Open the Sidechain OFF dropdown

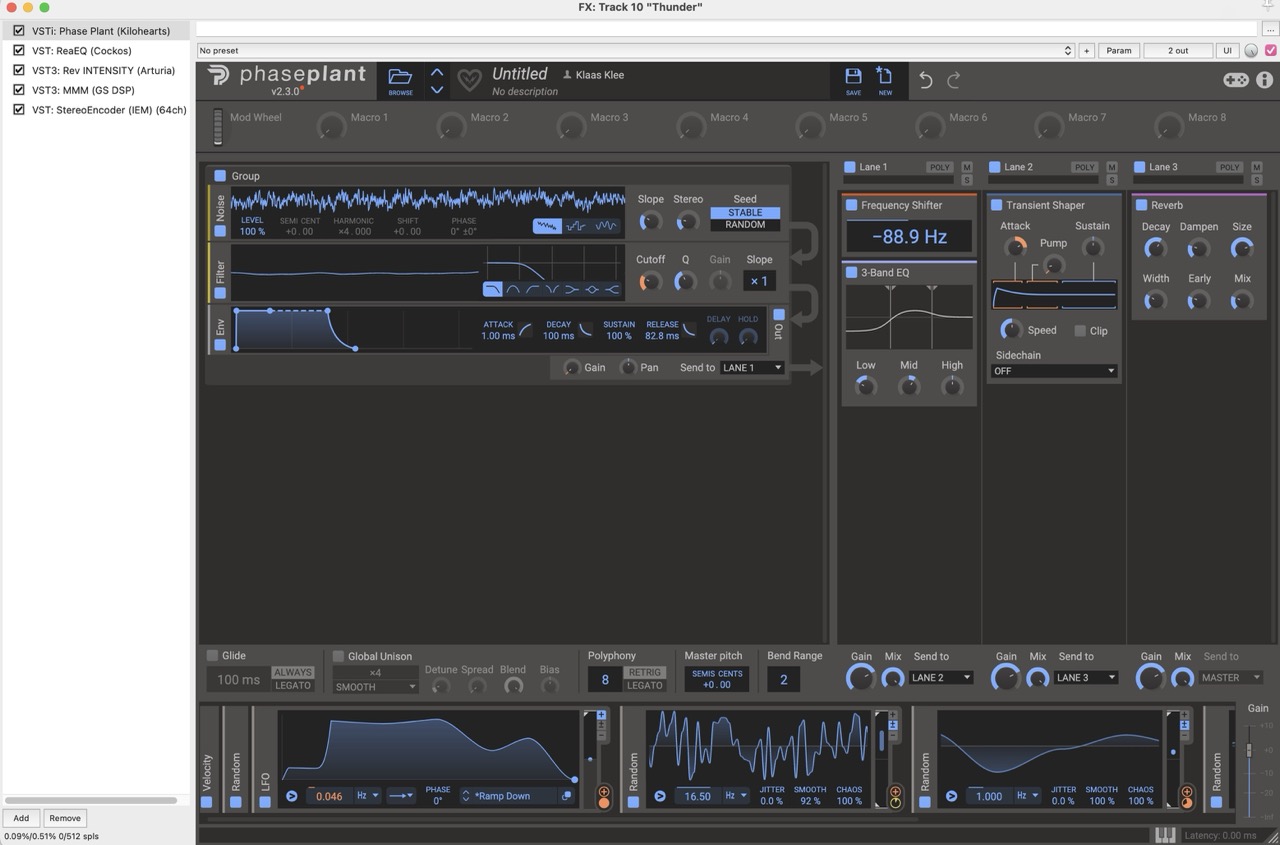coord(1053,371)
